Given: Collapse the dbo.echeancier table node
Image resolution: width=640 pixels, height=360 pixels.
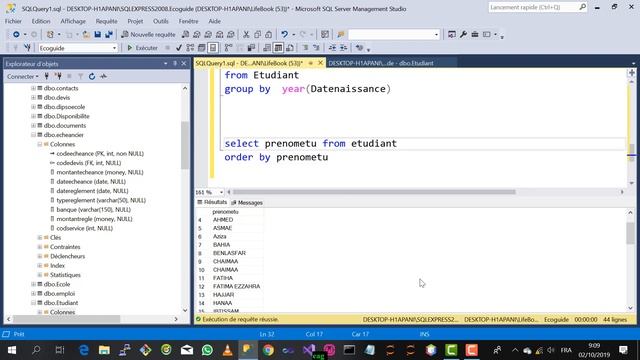Looking at the screenshot, I should [x=33, y=135].
